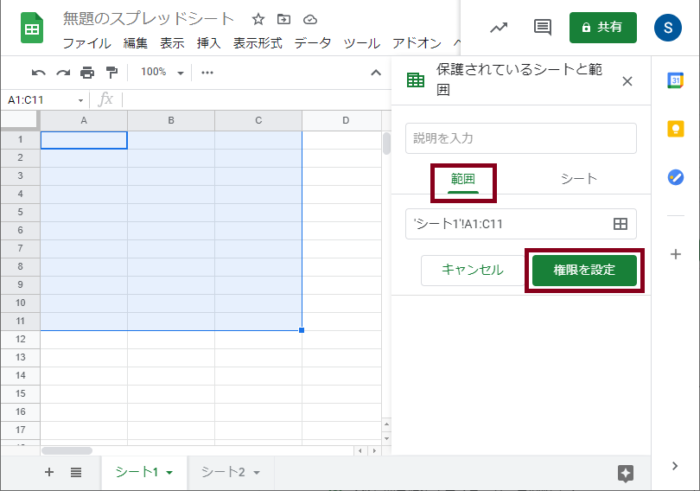Open Google Calendar side panel icon
This screenshot has height=491, width=700.
676,82
